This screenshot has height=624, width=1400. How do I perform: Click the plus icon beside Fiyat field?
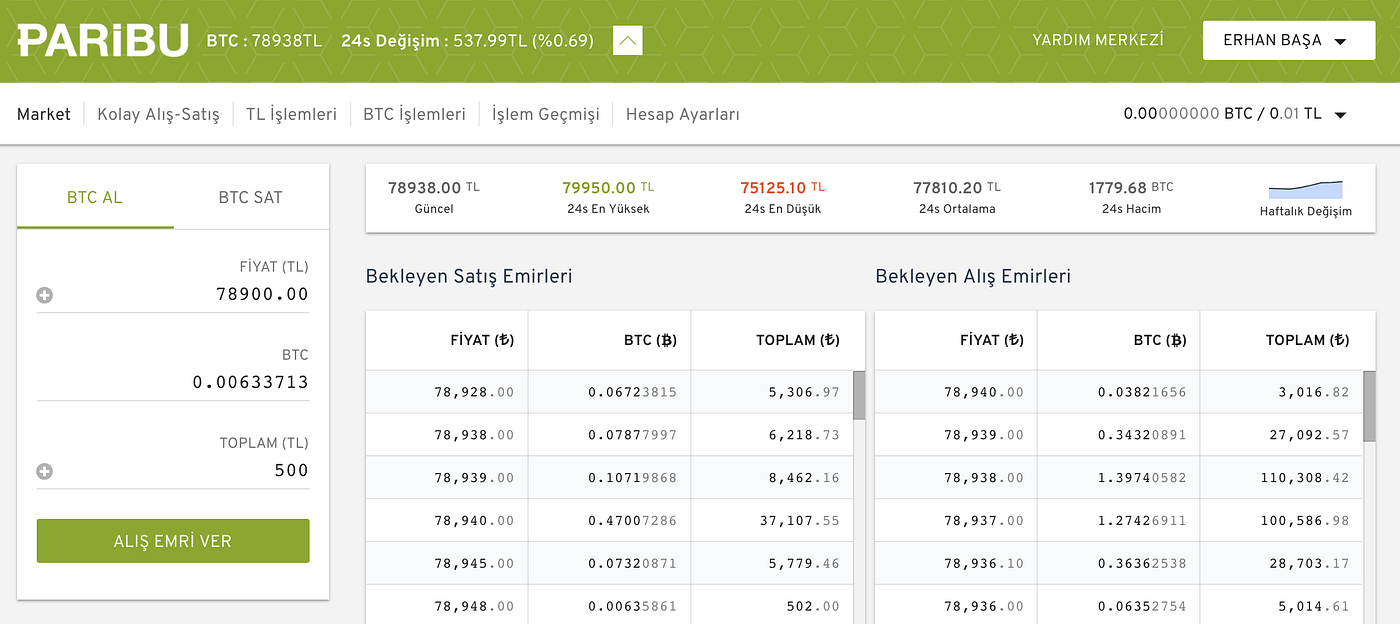(44, 295)
